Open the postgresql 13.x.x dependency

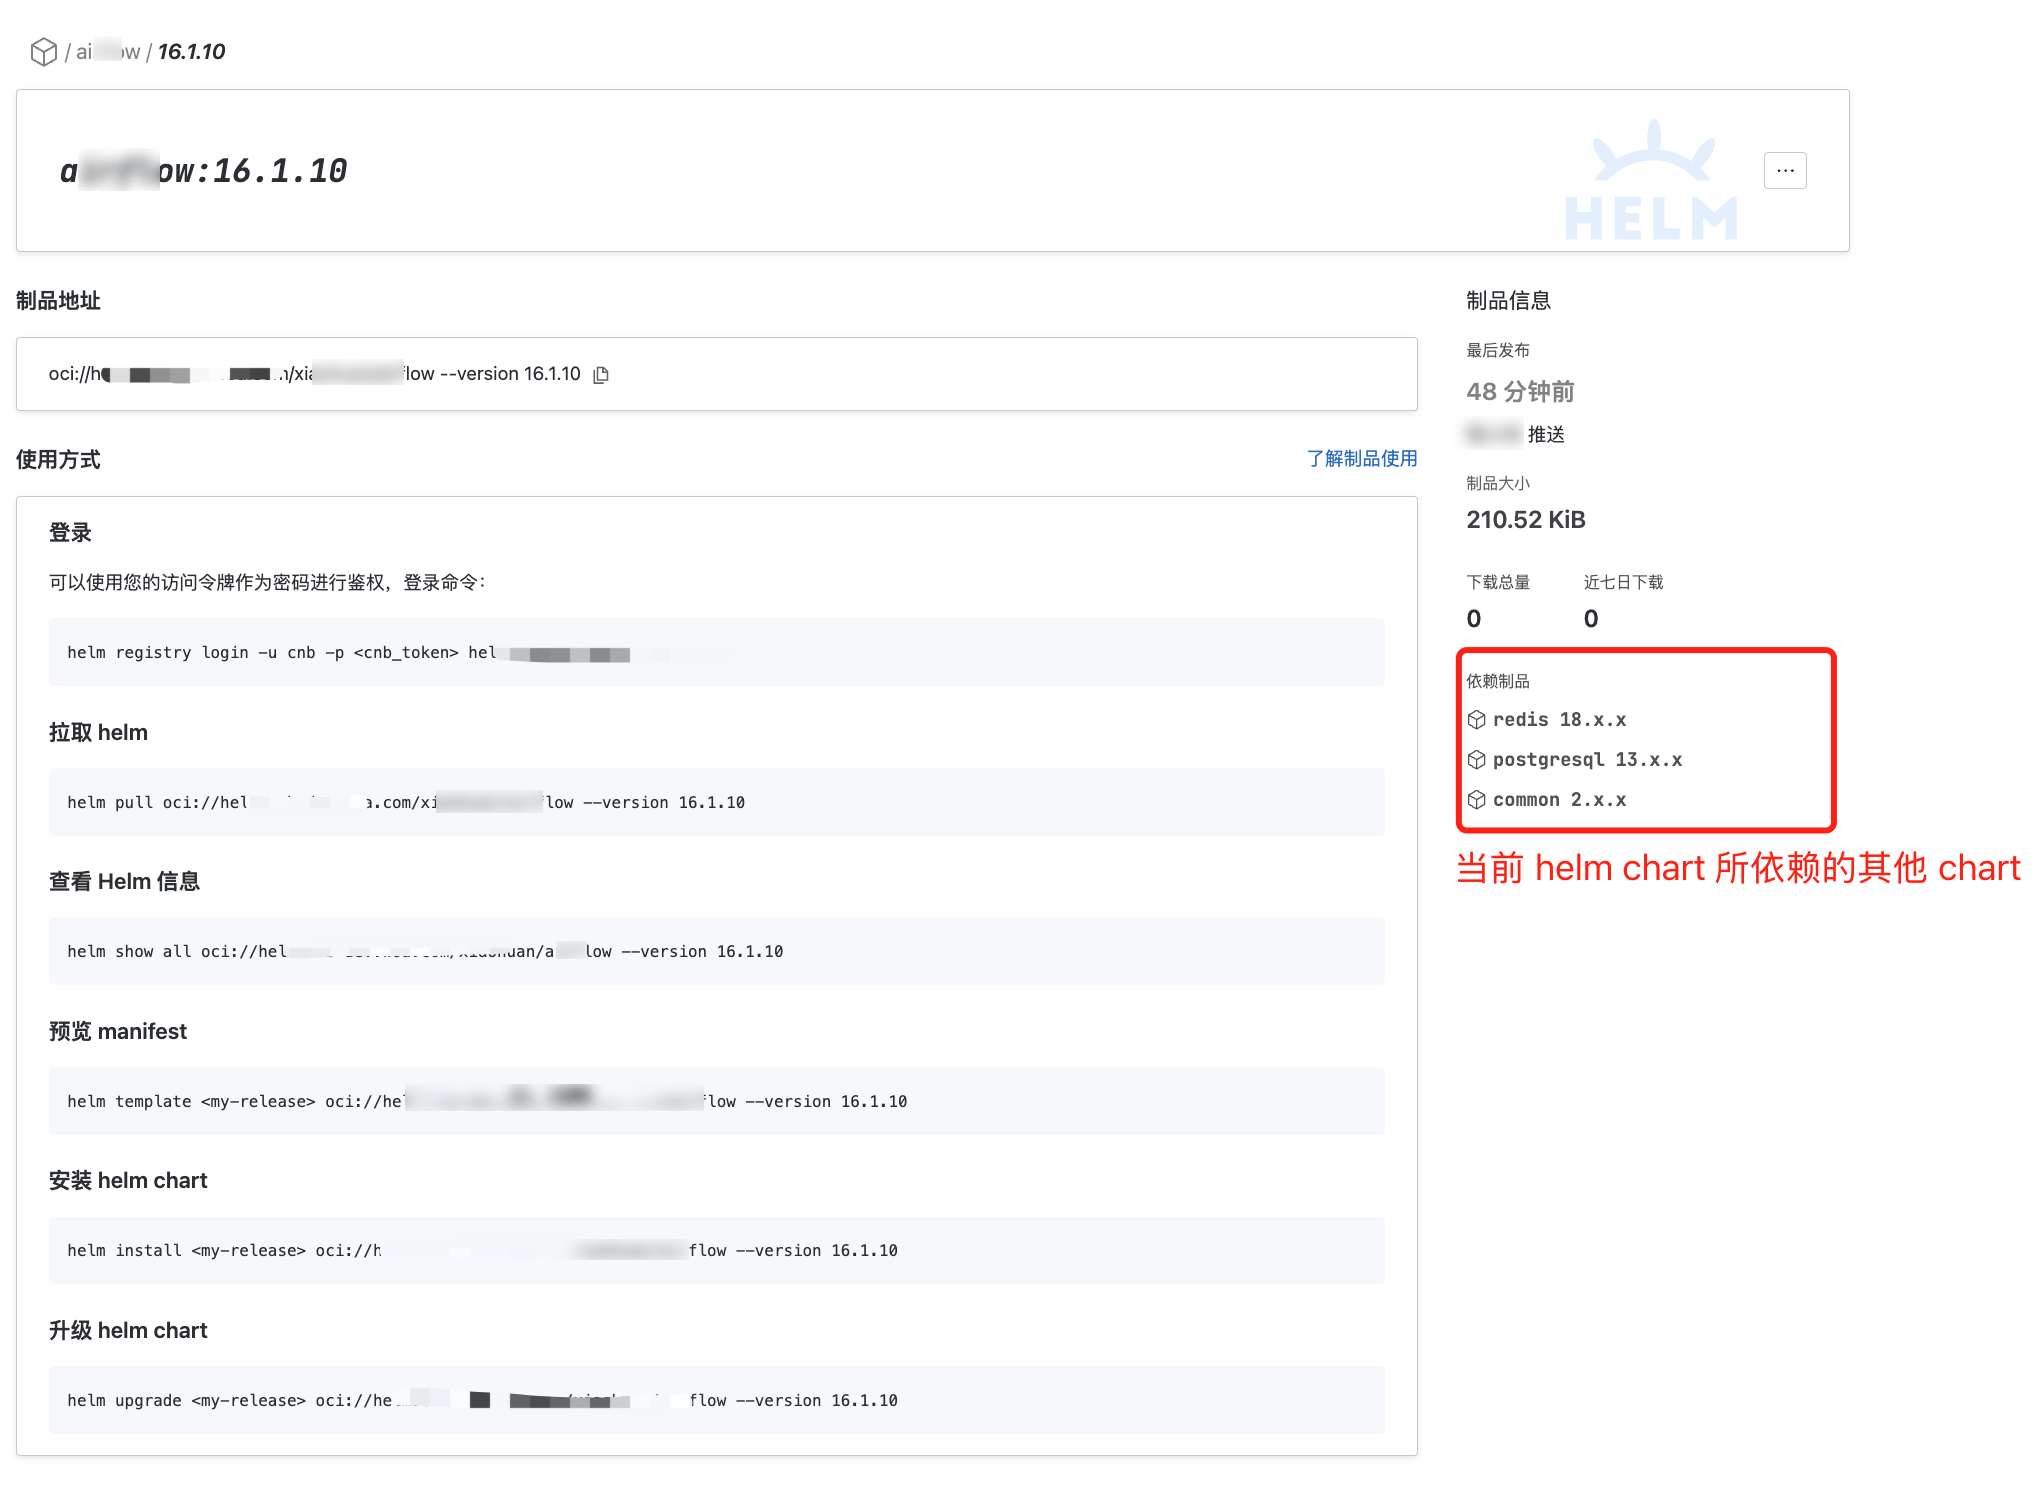pyautogui.click(x=1587, y=760)
